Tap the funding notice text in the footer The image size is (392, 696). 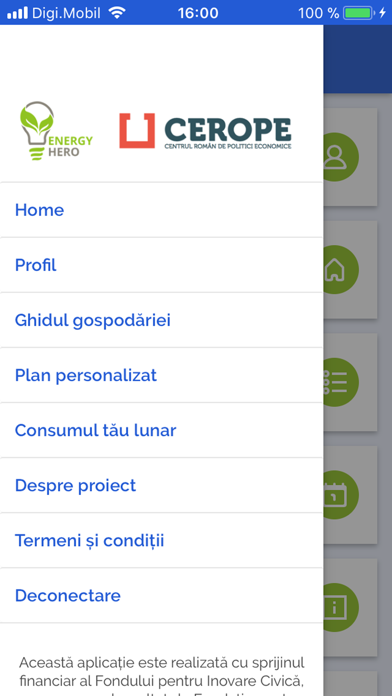[162, 675]
